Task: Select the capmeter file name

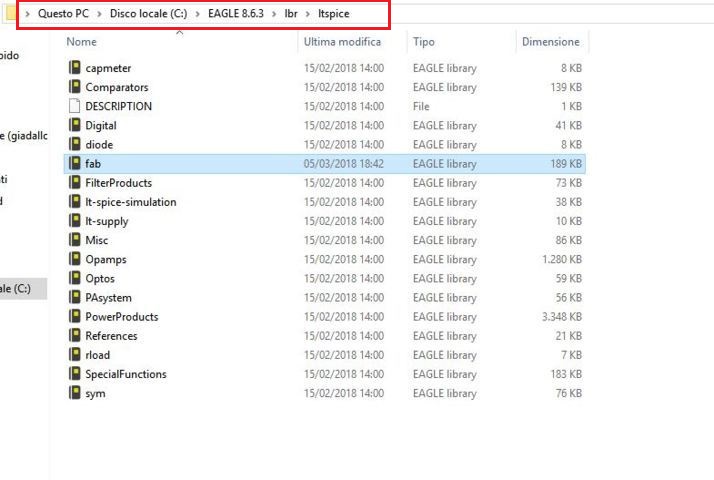Action: point(108,68)
